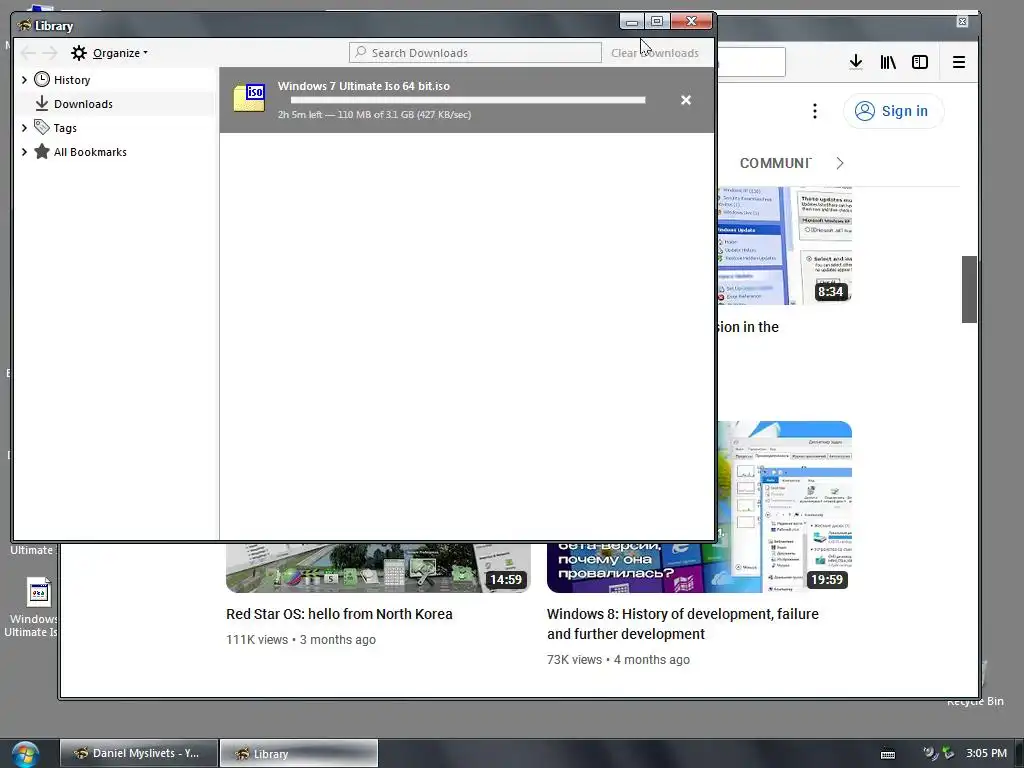
Task: Open 'Windows 8: History of development' title
Action: coord(682,624)
